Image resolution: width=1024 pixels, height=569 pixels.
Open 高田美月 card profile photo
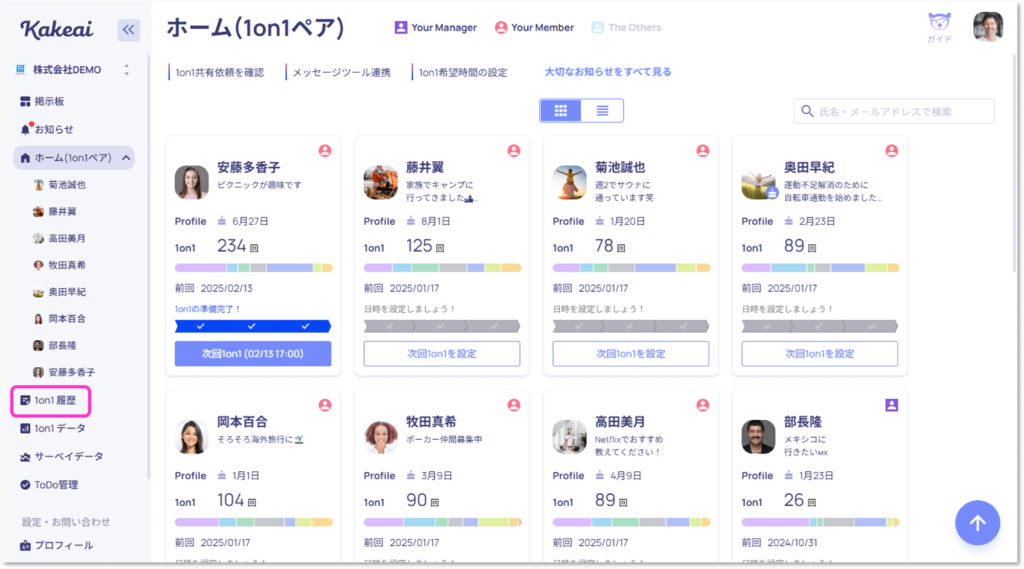click(569, 437)
